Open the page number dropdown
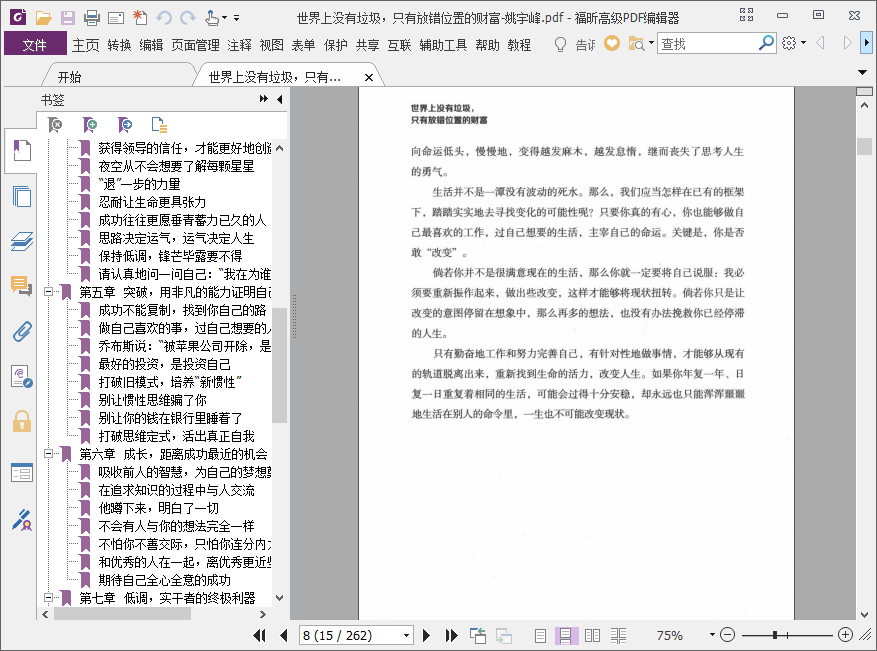The height and width of the screenshot is (651, 877). 406,635
